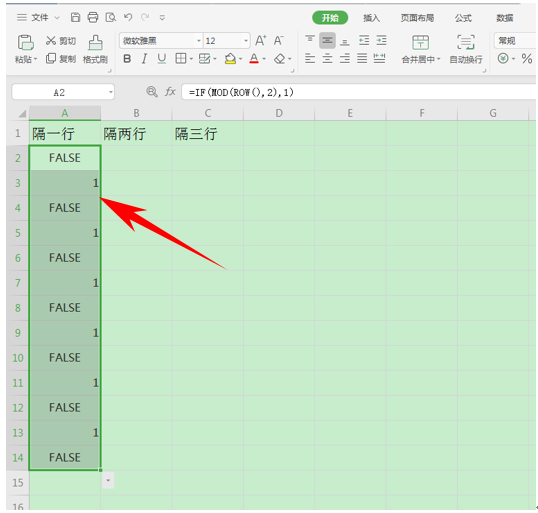
Task: Increase the indent
Action: coord(382,40)
